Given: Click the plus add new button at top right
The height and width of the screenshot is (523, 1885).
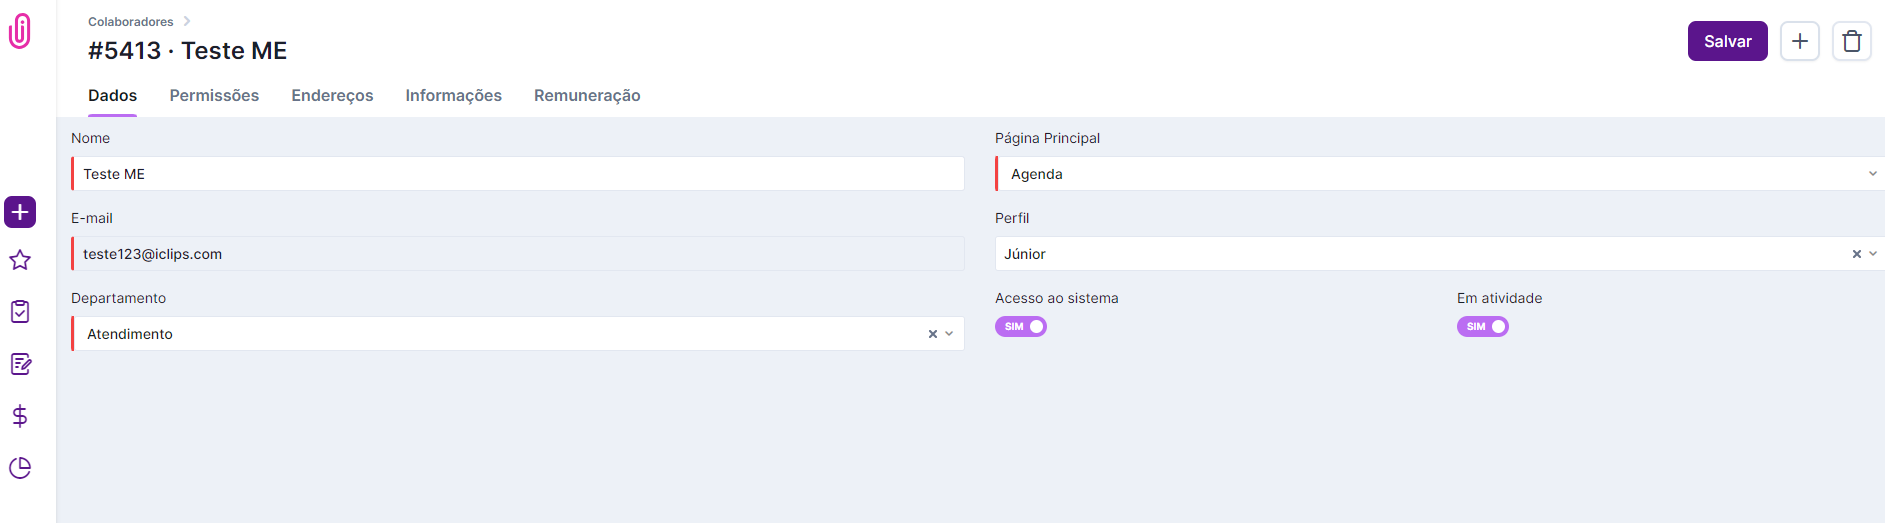Looking at the screenshot, I should point(1799,41).
